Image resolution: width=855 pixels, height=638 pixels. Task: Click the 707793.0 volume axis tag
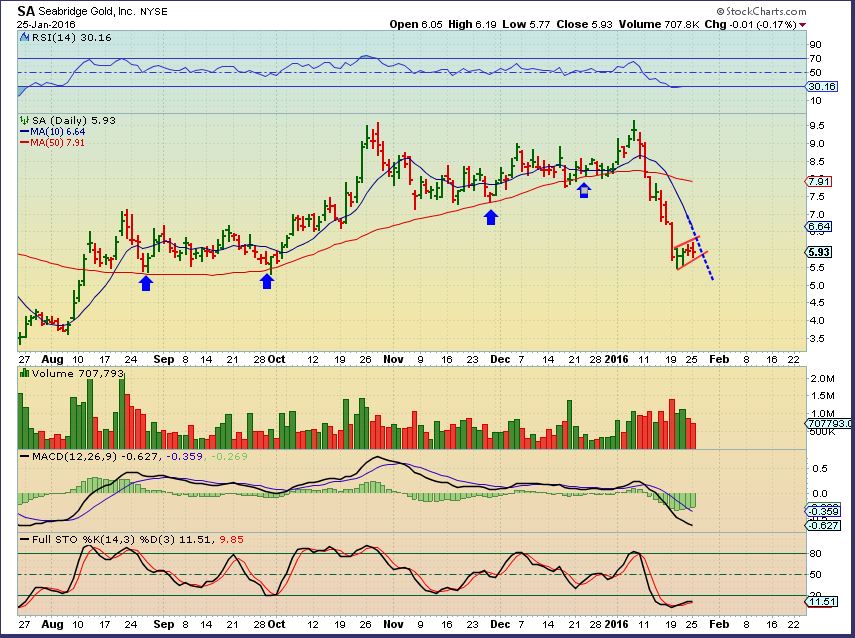click(829, 423)
